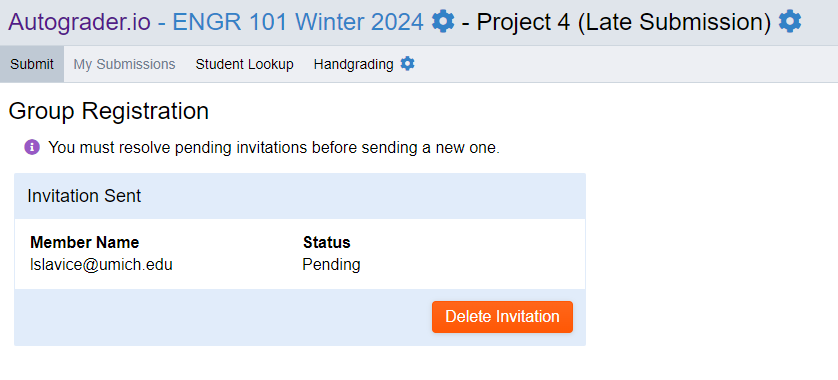Click the Invitation Sent panel header
This screenshot has height=380, width=838.
(300, 196)
